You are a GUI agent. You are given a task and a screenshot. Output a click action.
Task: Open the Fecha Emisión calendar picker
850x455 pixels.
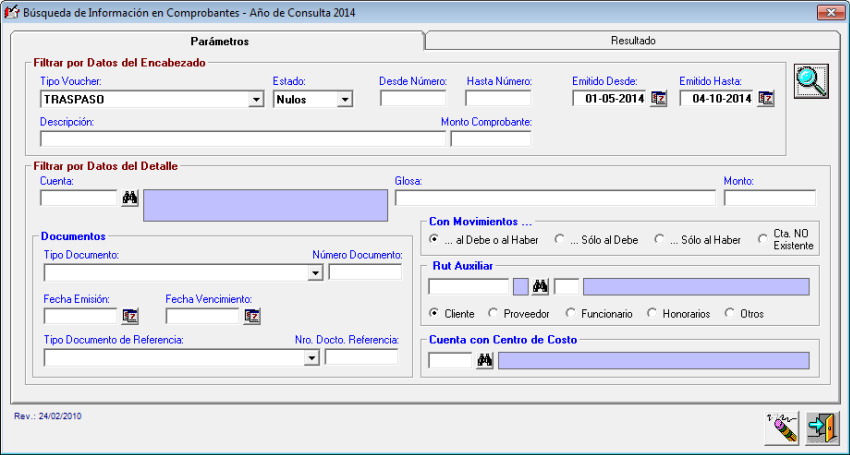click(130, 316)
